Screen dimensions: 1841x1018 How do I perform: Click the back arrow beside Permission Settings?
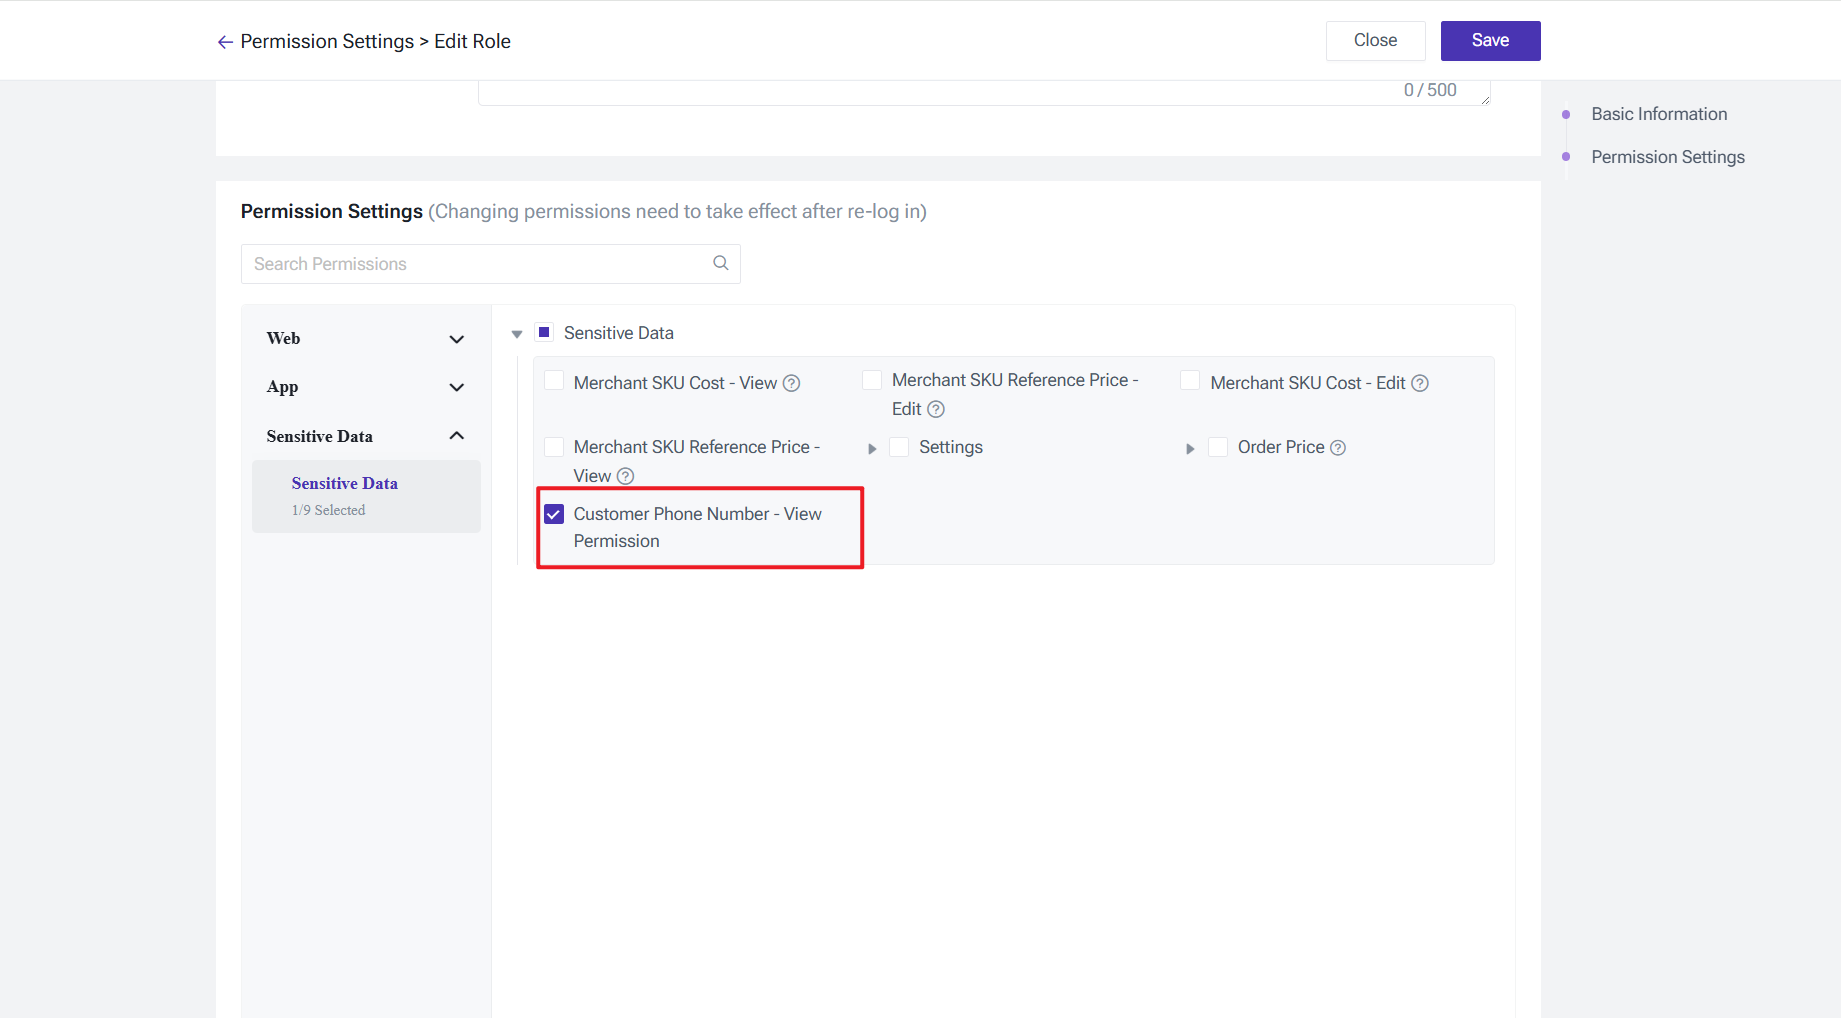coord(225,42)
